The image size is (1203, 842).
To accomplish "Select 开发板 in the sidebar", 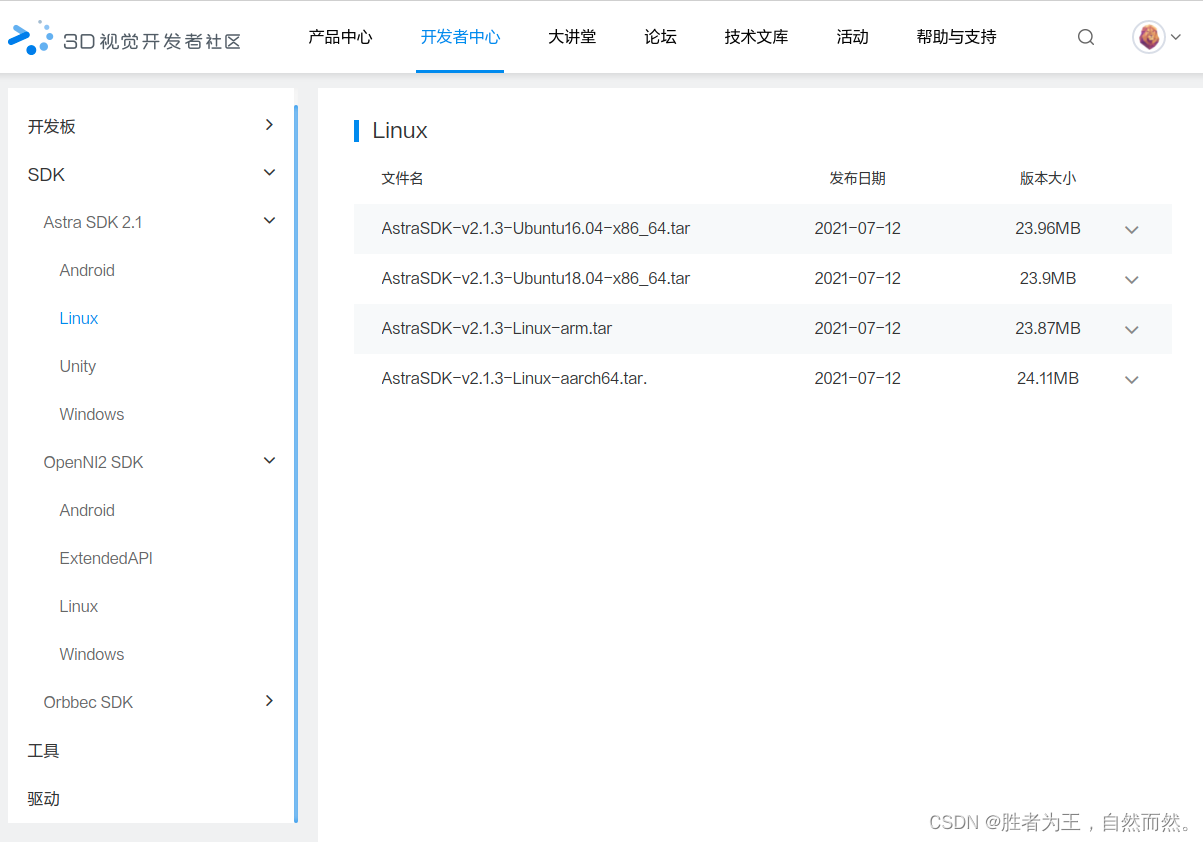I will (52, 126).
